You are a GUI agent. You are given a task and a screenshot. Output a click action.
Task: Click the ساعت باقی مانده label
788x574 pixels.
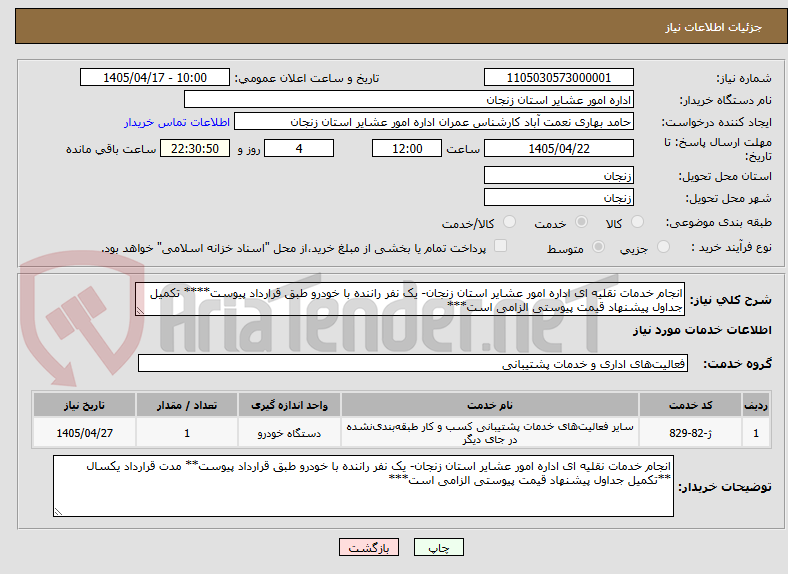[x=111, y=149]
